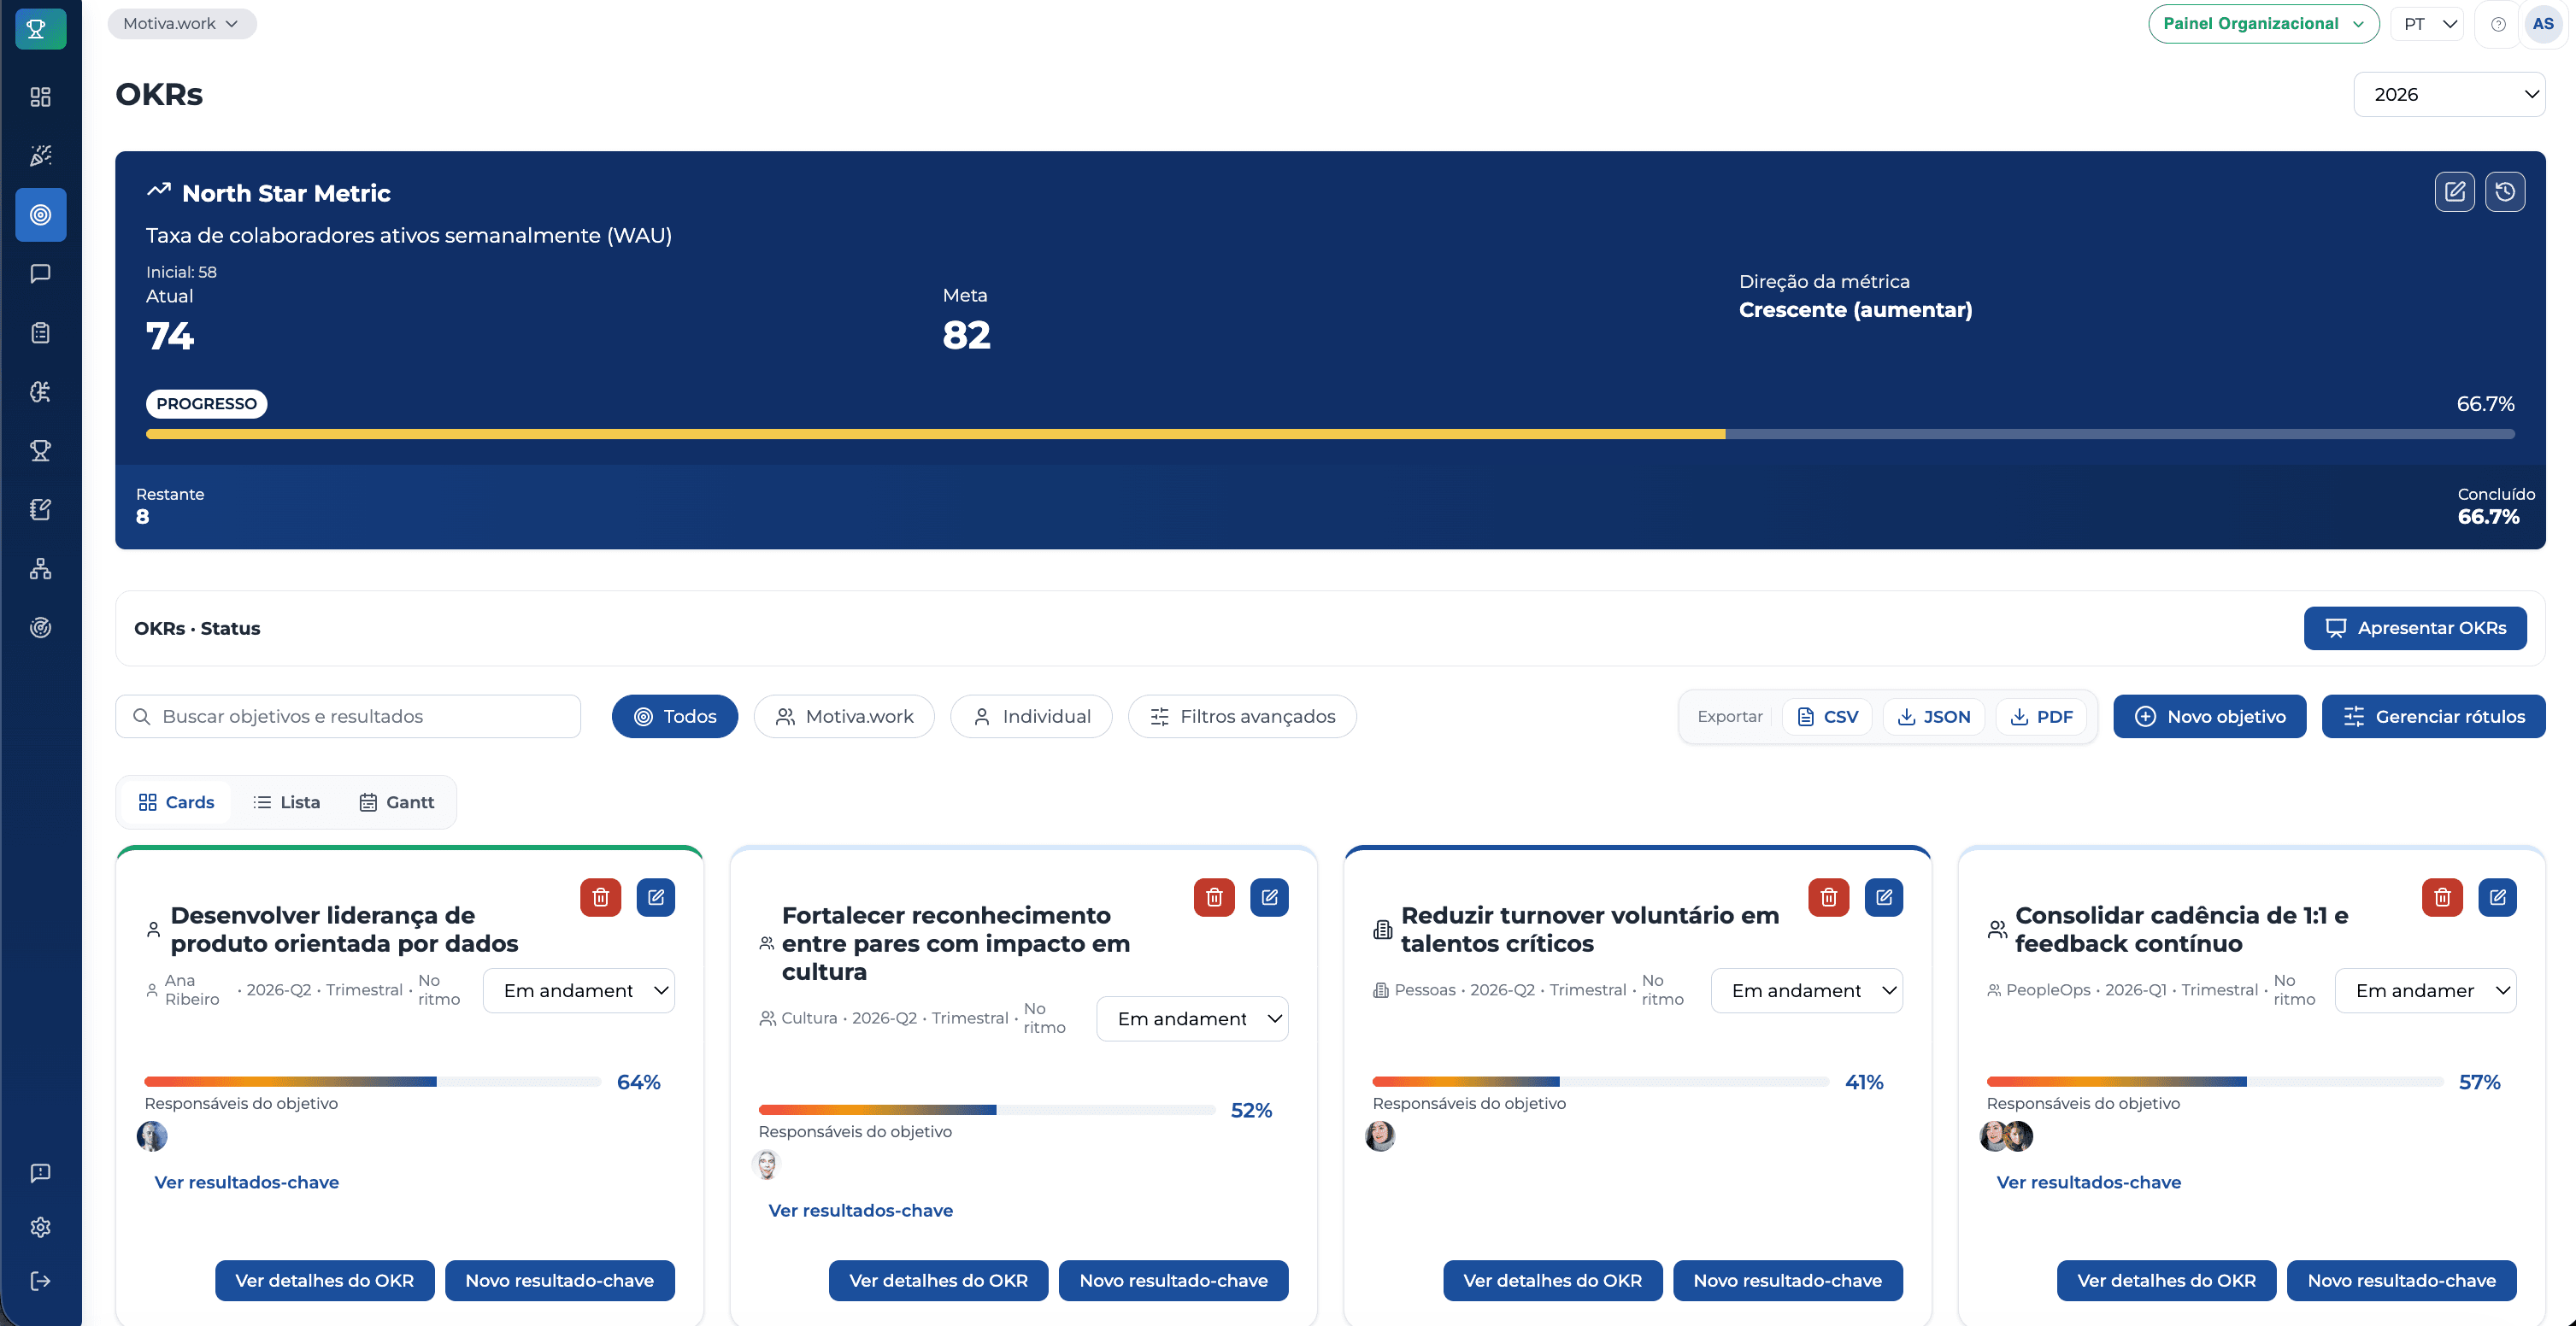Expand the Painel Organizacional dropdown

(x=2263, y=23)
